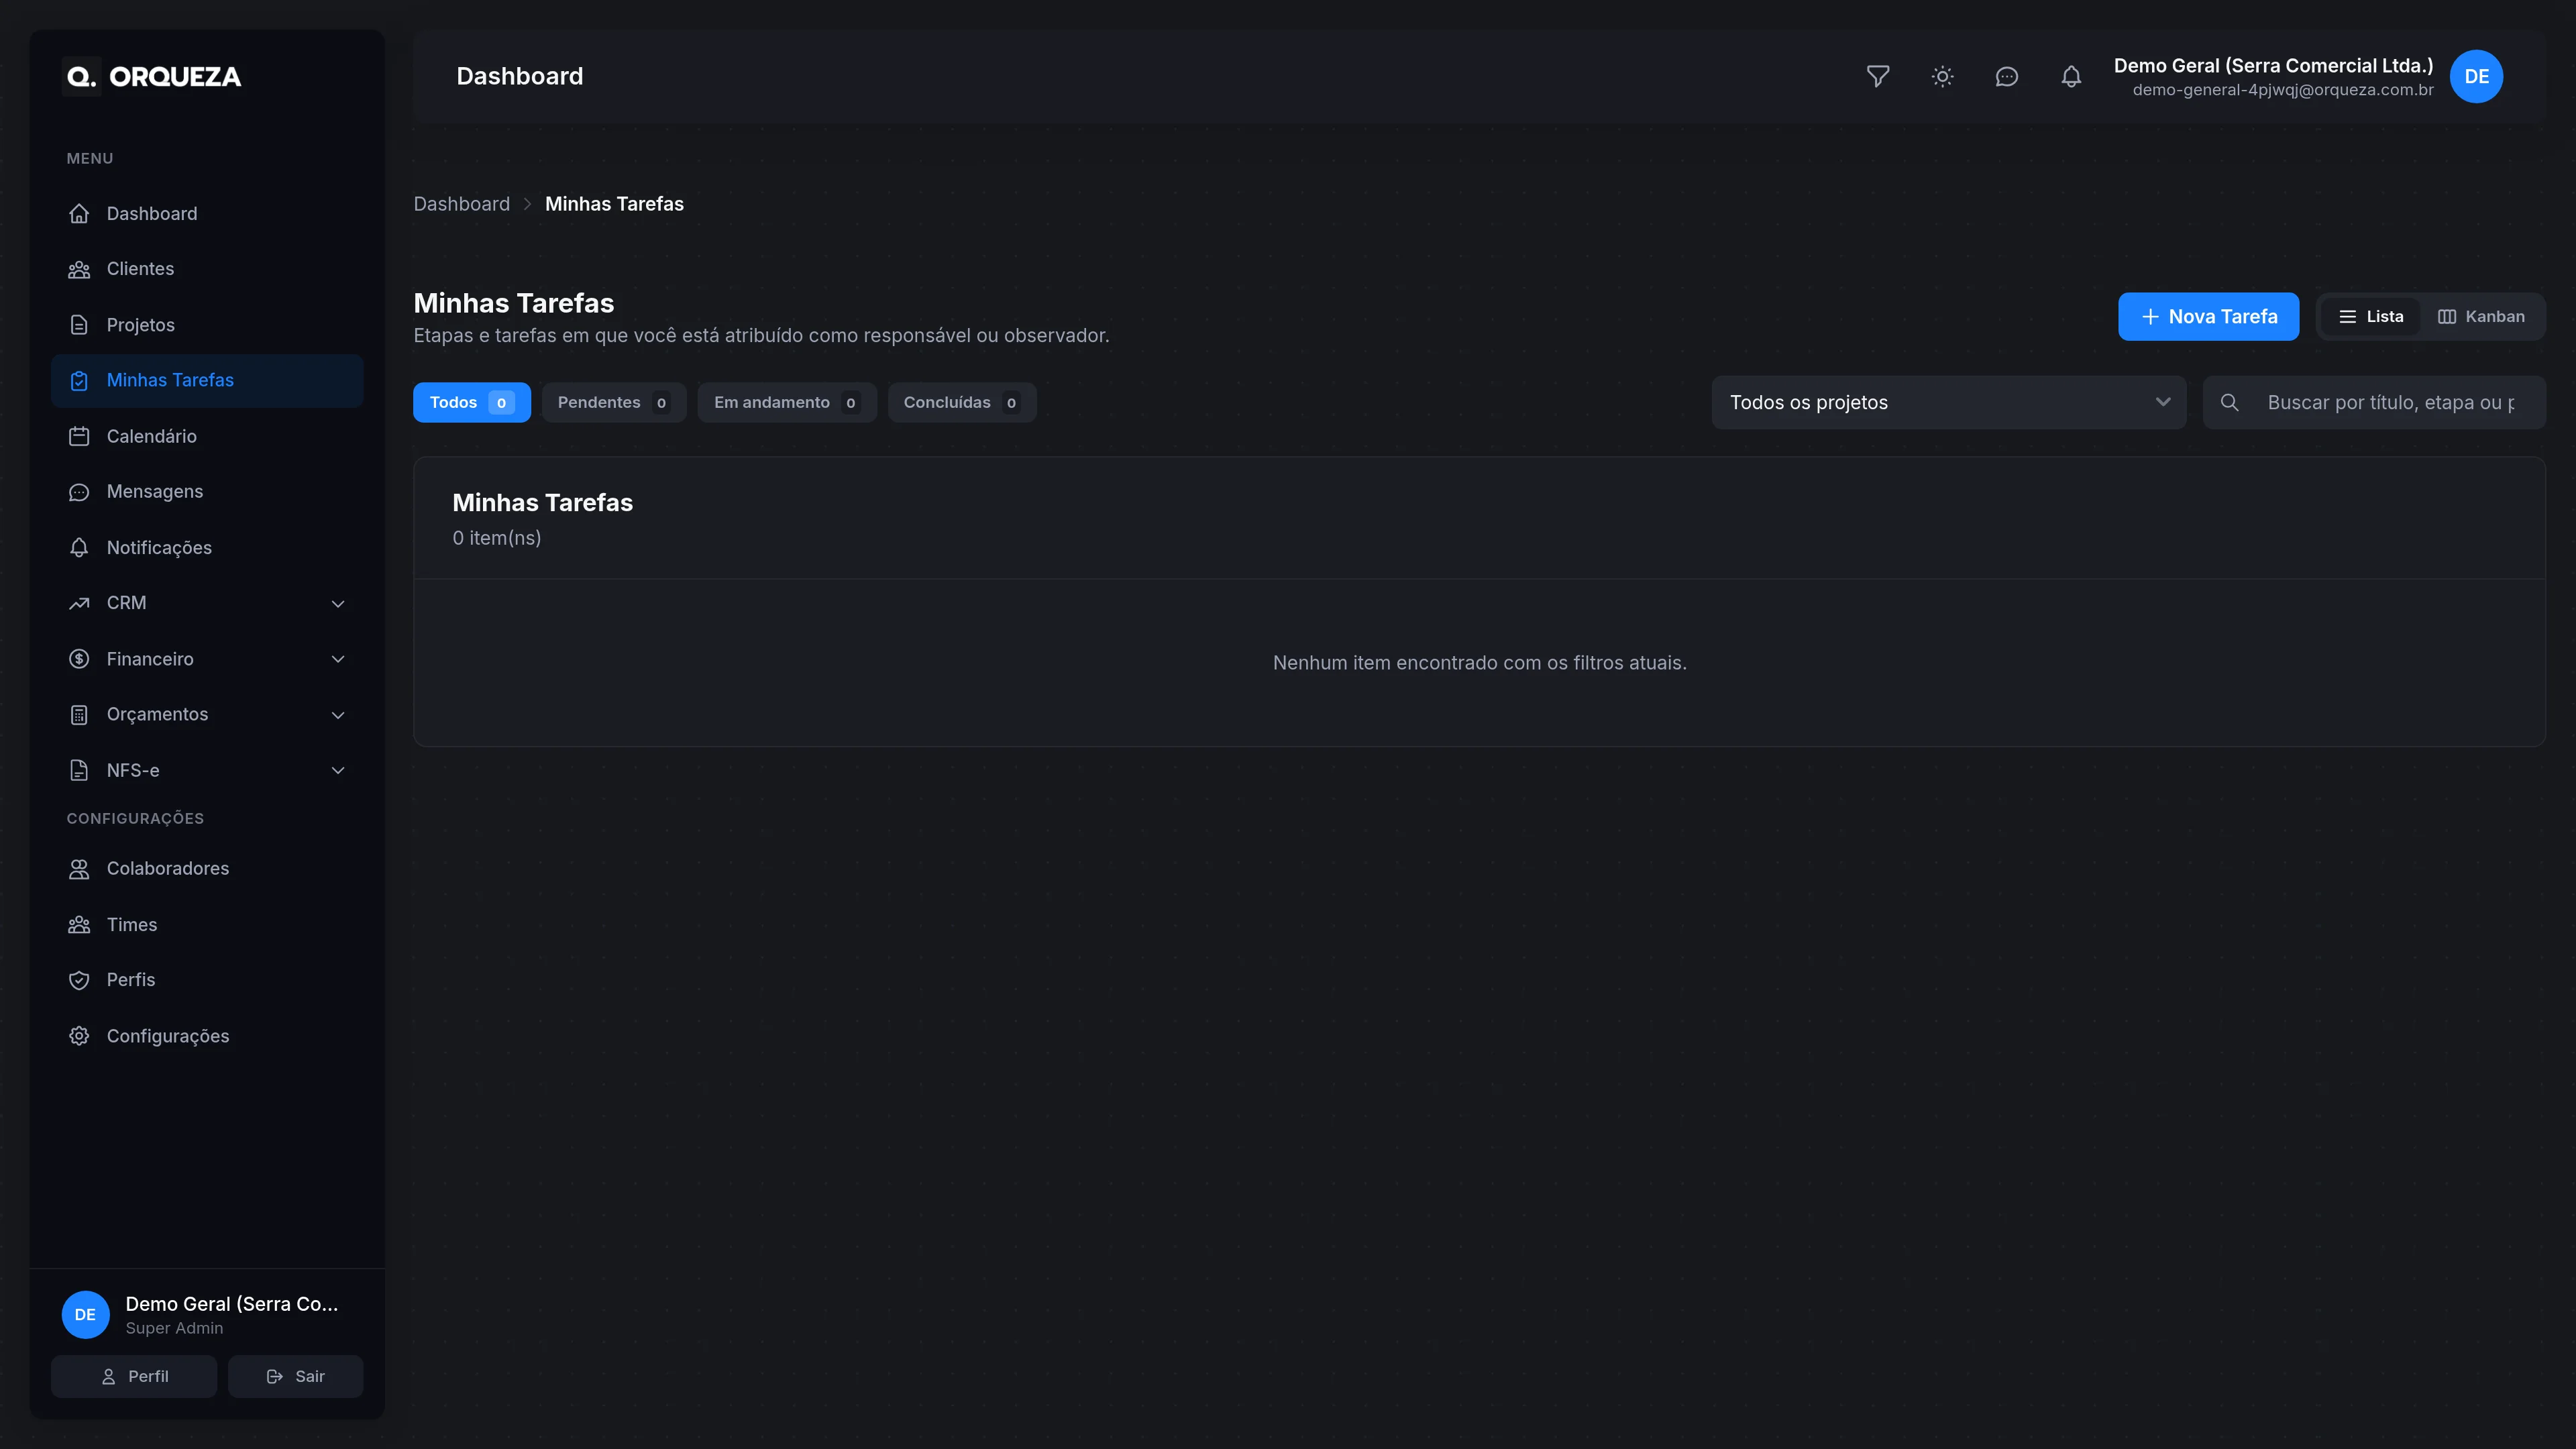Screen dimensions: 2576x1449
Task: Select the Em andamento filter tab
Action: click(x=787, y=403)
